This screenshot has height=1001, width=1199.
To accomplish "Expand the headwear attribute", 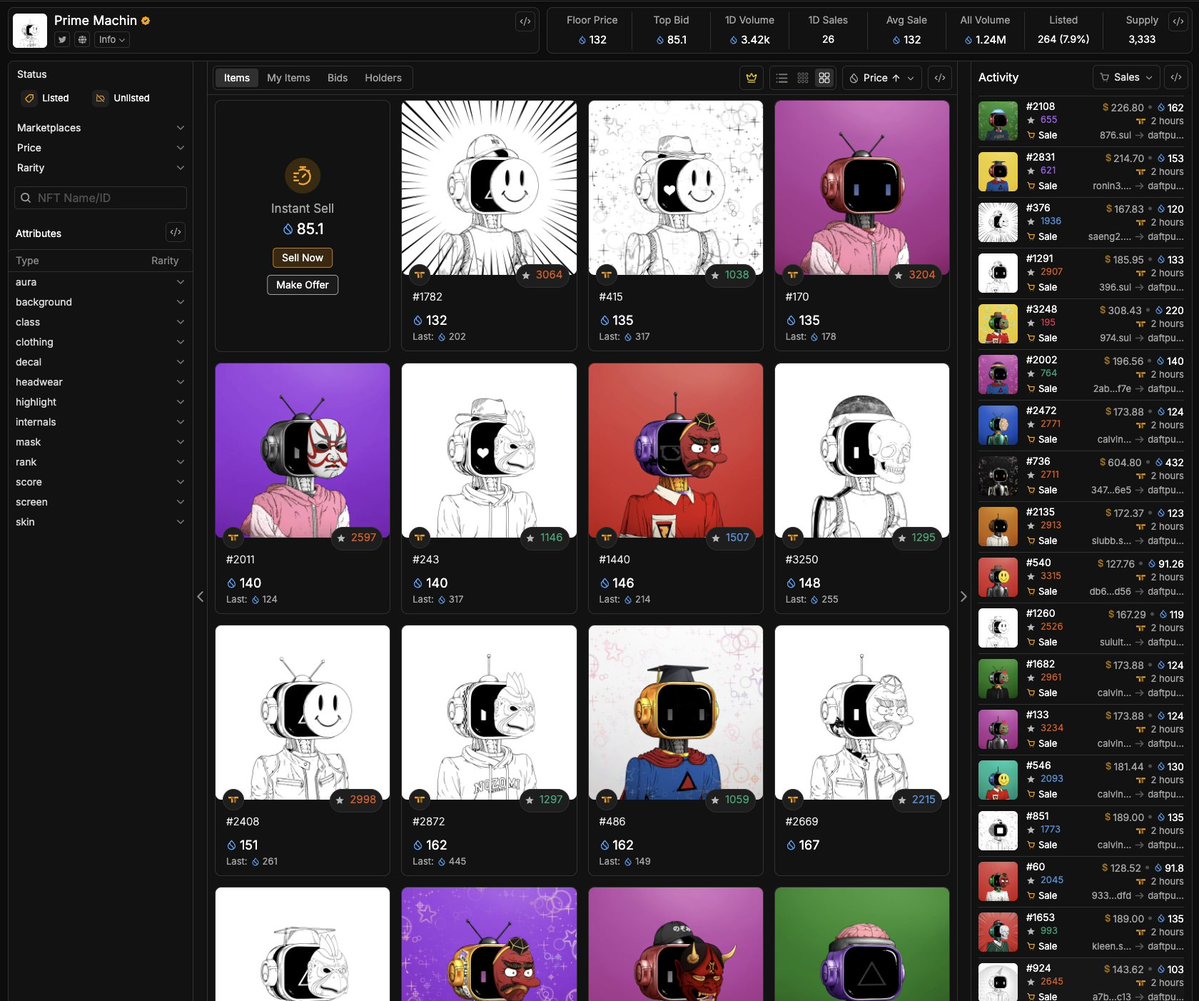I will pyautogui.click(x=100, y=382).
